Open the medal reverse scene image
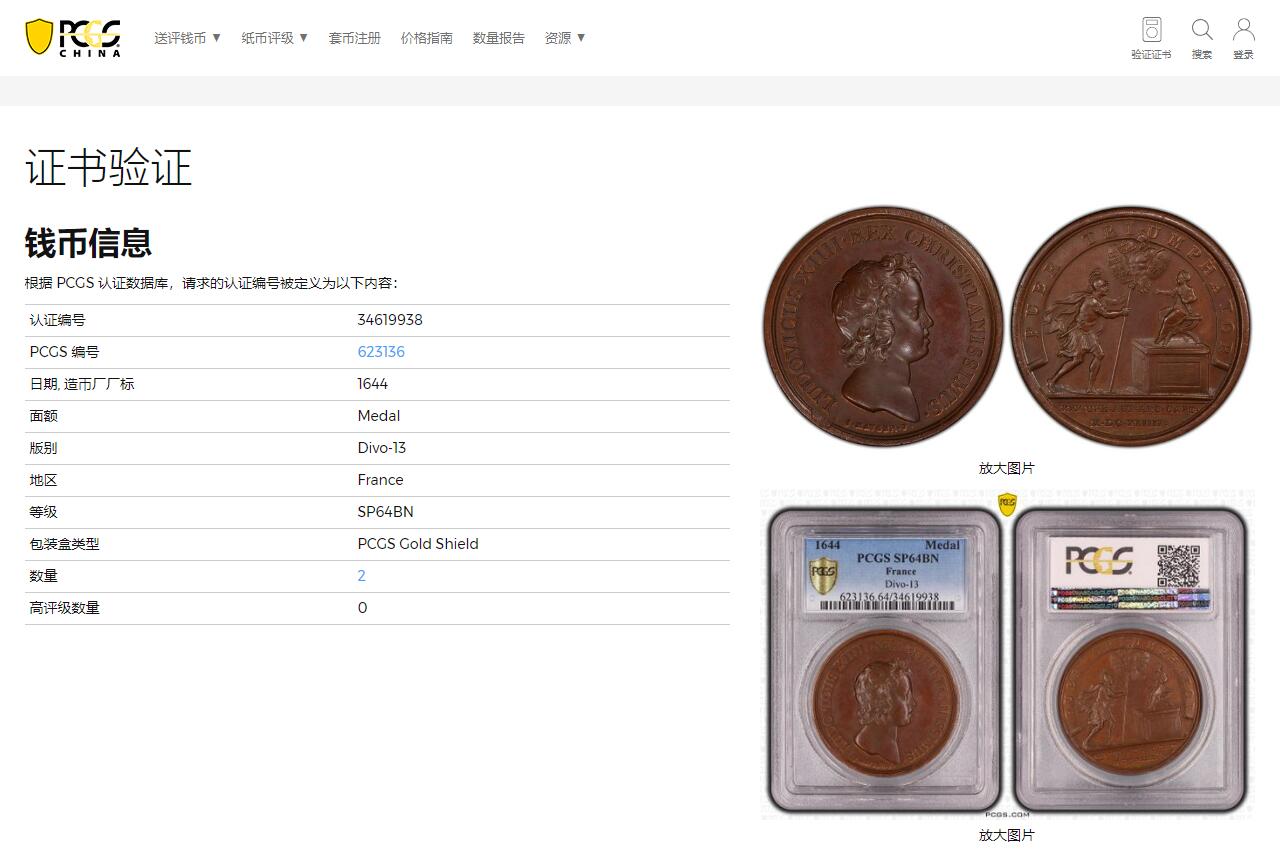This screenshot has width=1280, height=855. (1131, 327)
